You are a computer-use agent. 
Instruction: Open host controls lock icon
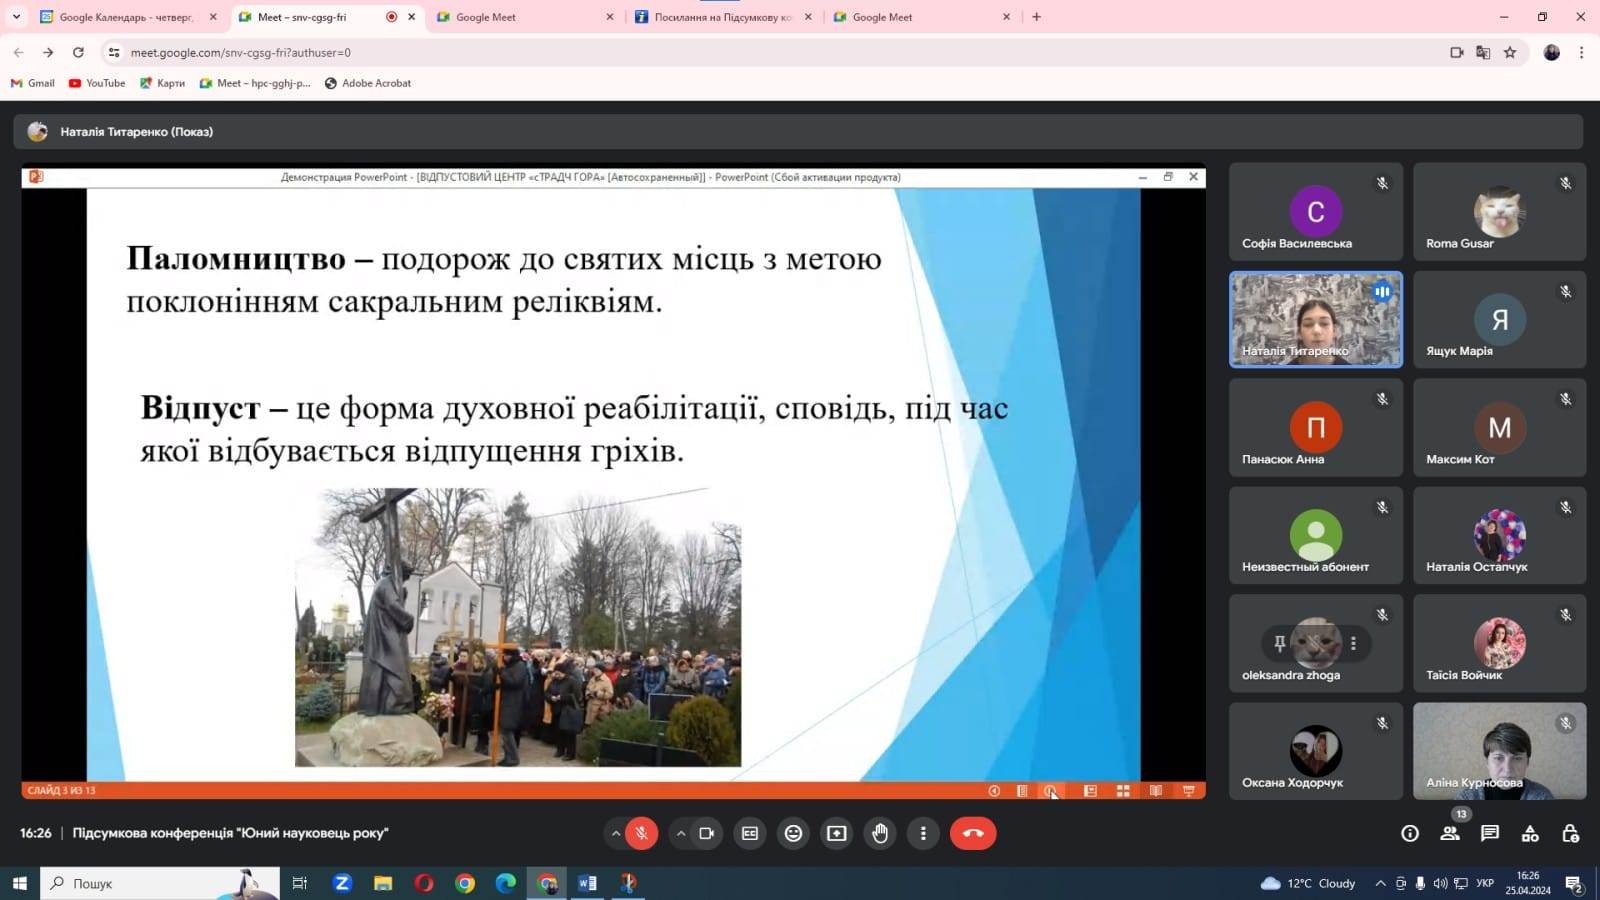coord(1570,833)
